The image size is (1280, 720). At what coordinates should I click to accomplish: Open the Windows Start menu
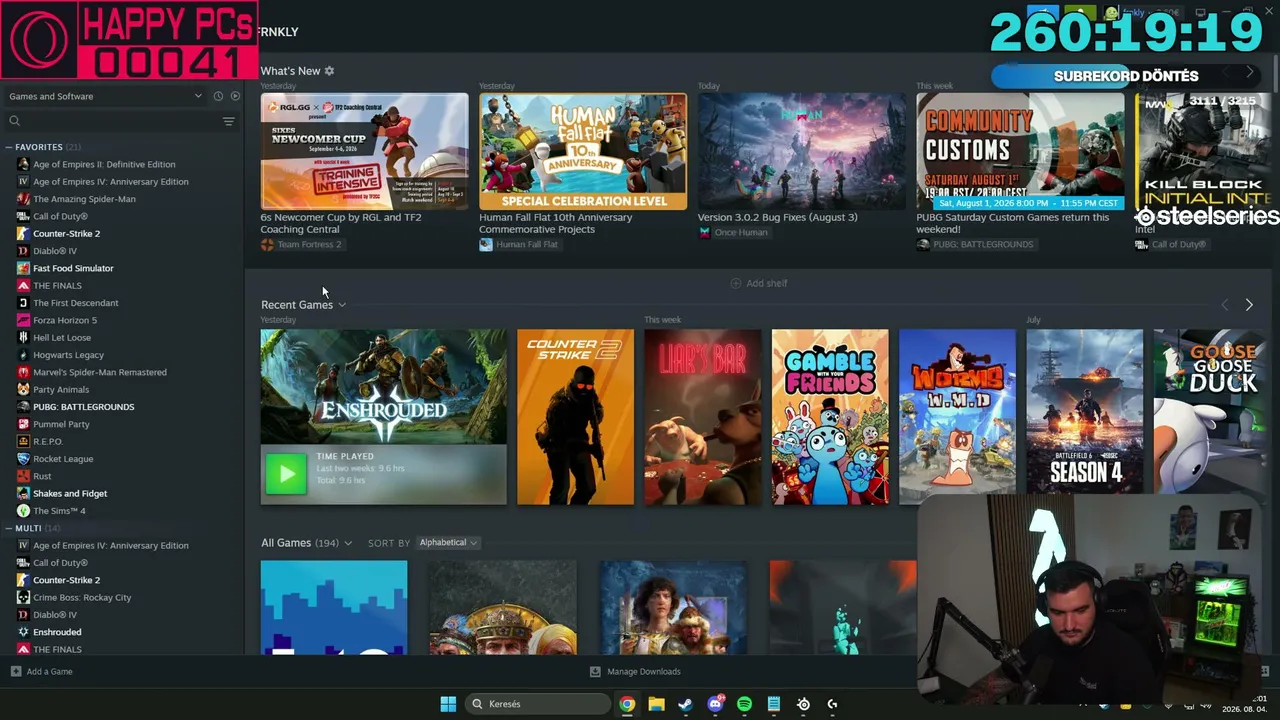point(448,704)
